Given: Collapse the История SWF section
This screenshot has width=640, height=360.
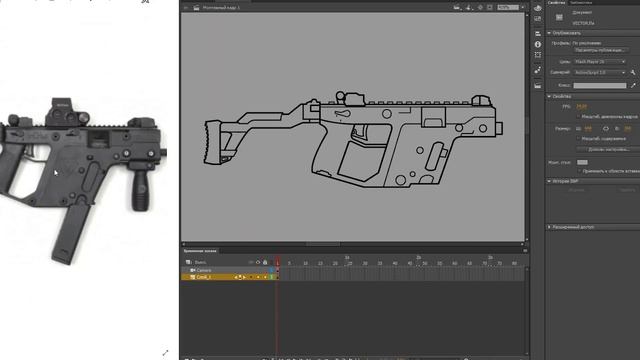Looking at the screenshot, I should tap(549, 181).
